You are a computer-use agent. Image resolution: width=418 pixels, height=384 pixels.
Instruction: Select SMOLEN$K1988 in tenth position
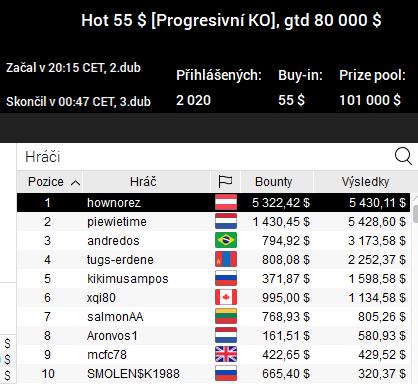213,374
